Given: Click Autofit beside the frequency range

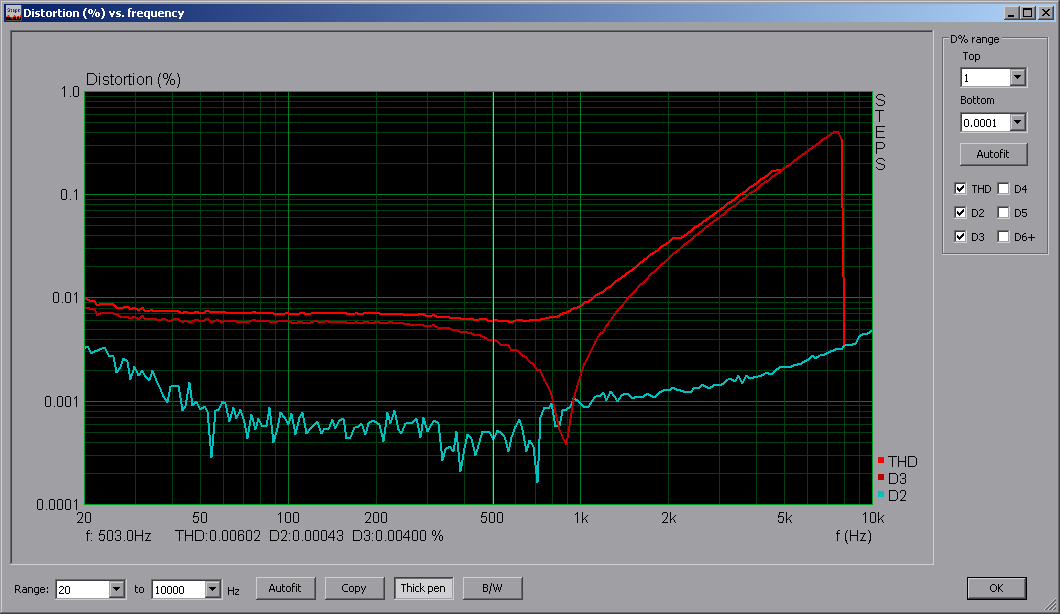Looking at the screenshot, I should [285, 588].
